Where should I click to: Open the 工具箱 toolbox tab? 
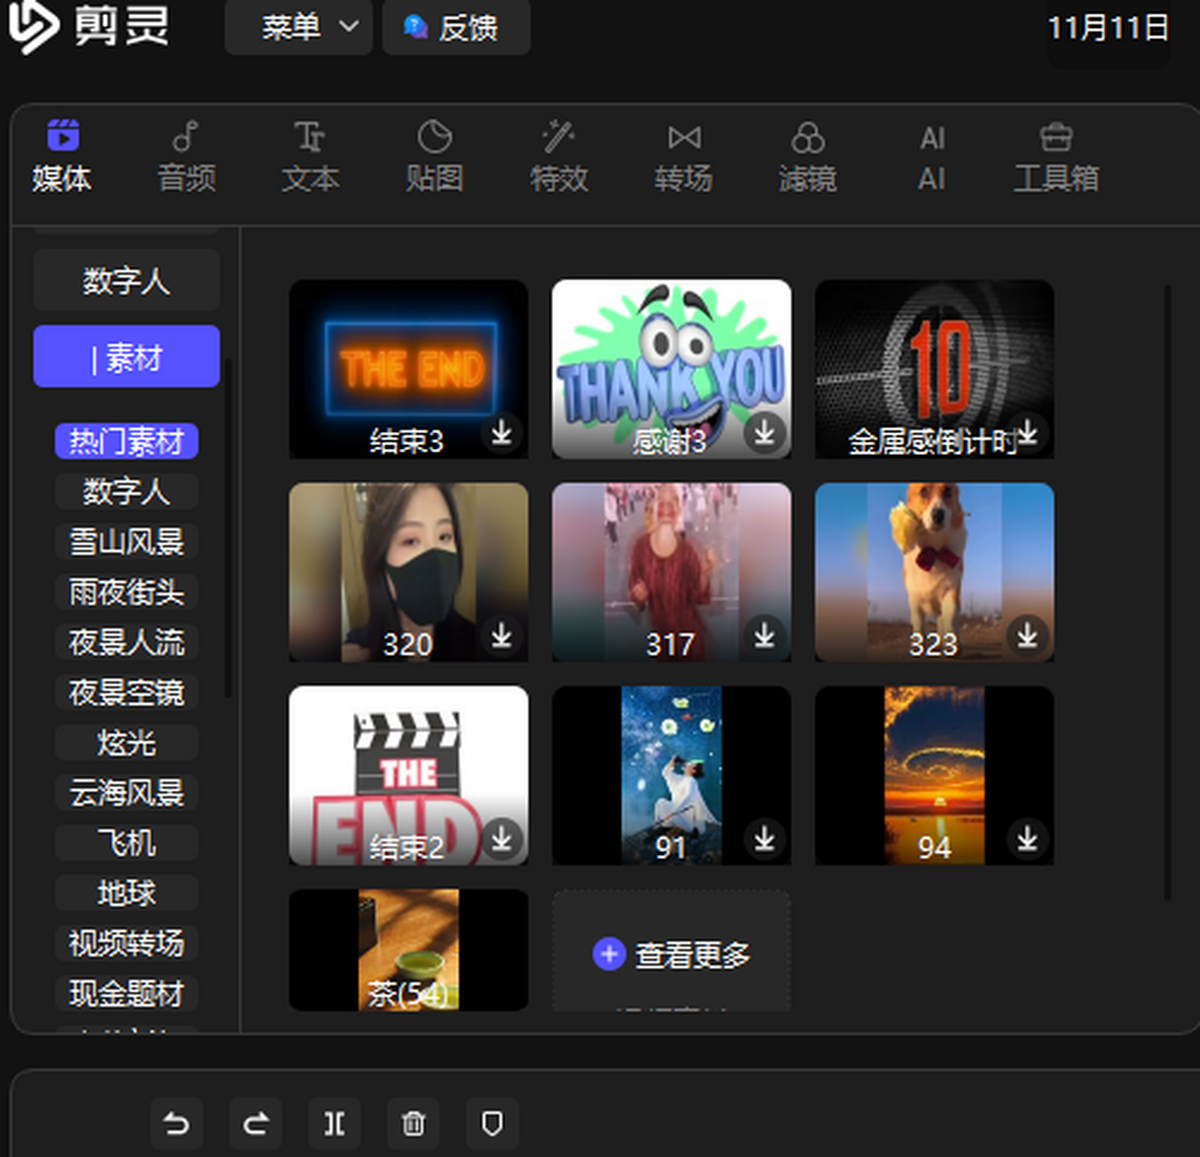pos(1056,157)
